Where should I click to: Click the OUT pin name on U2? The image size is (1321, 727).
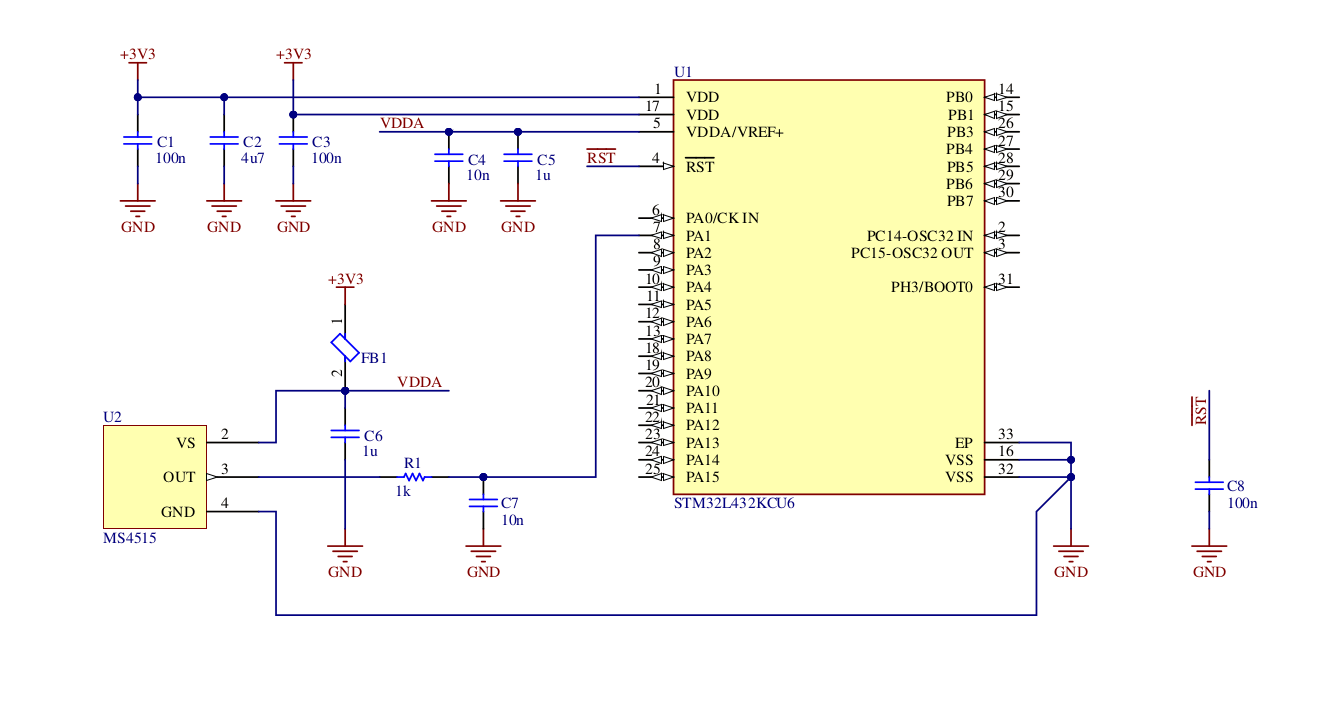click(179, 477)
